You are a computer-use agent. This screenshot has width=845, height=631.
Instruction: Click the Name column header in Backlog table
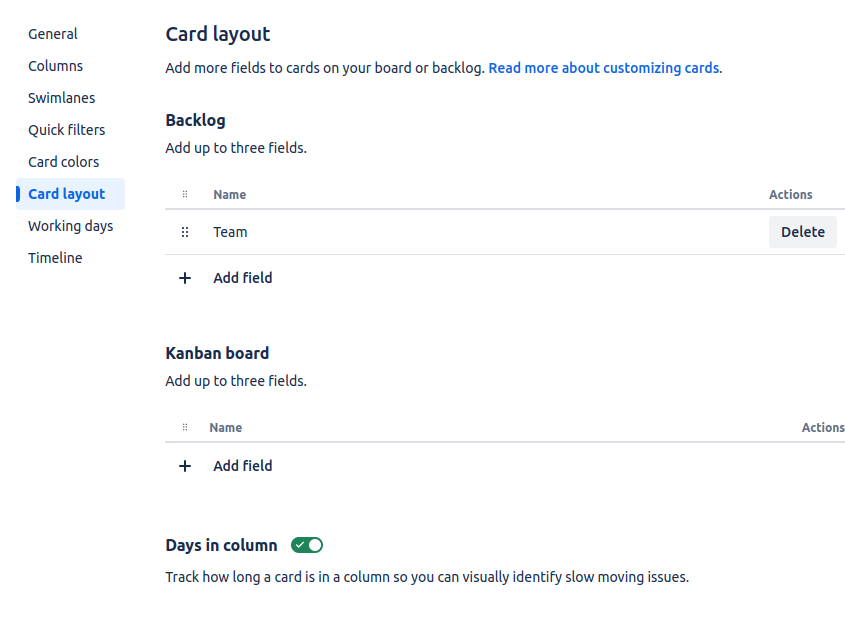click(230, 195)
